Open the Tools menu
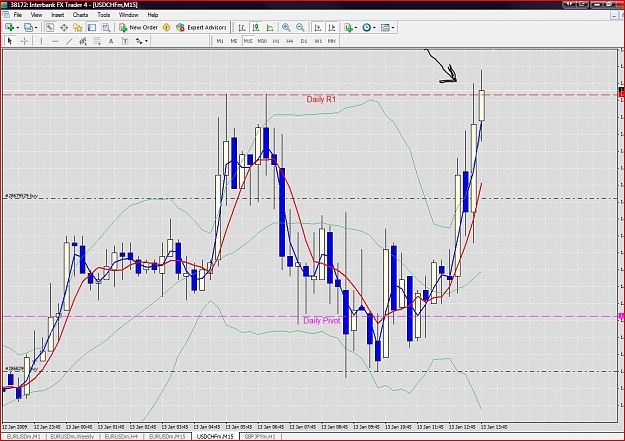Image resolution: width=625 pixels, height=441 pixels. click(104, 15)
